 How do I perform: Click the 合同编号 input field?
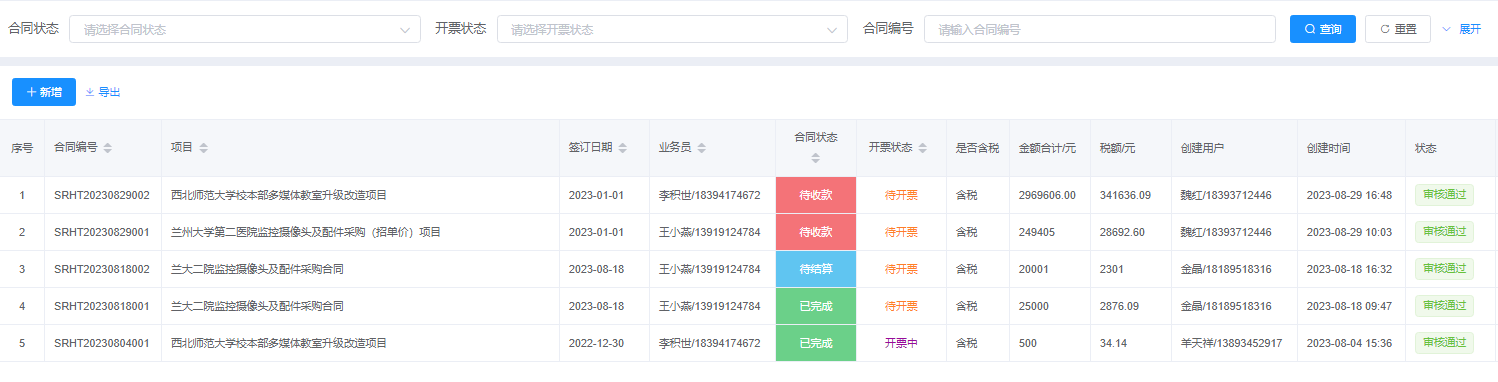point(1100,29)
